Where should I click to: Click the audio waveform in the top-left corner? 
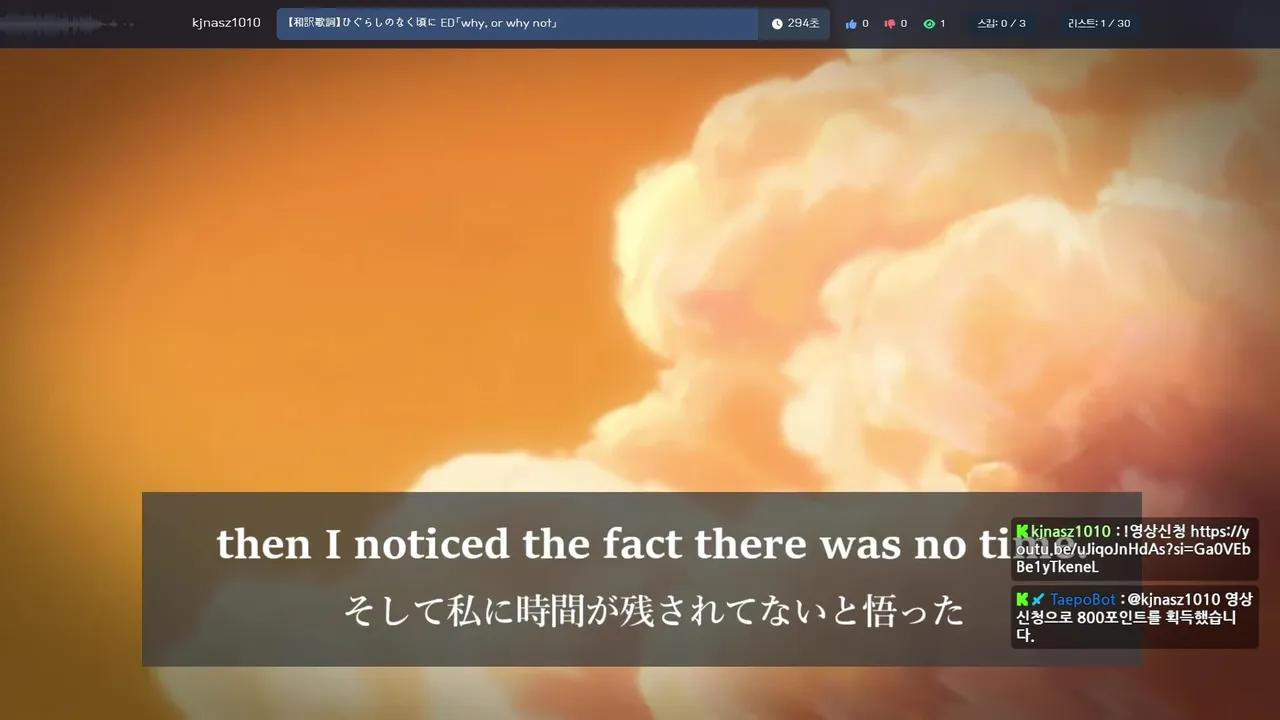tap(65, 23)
